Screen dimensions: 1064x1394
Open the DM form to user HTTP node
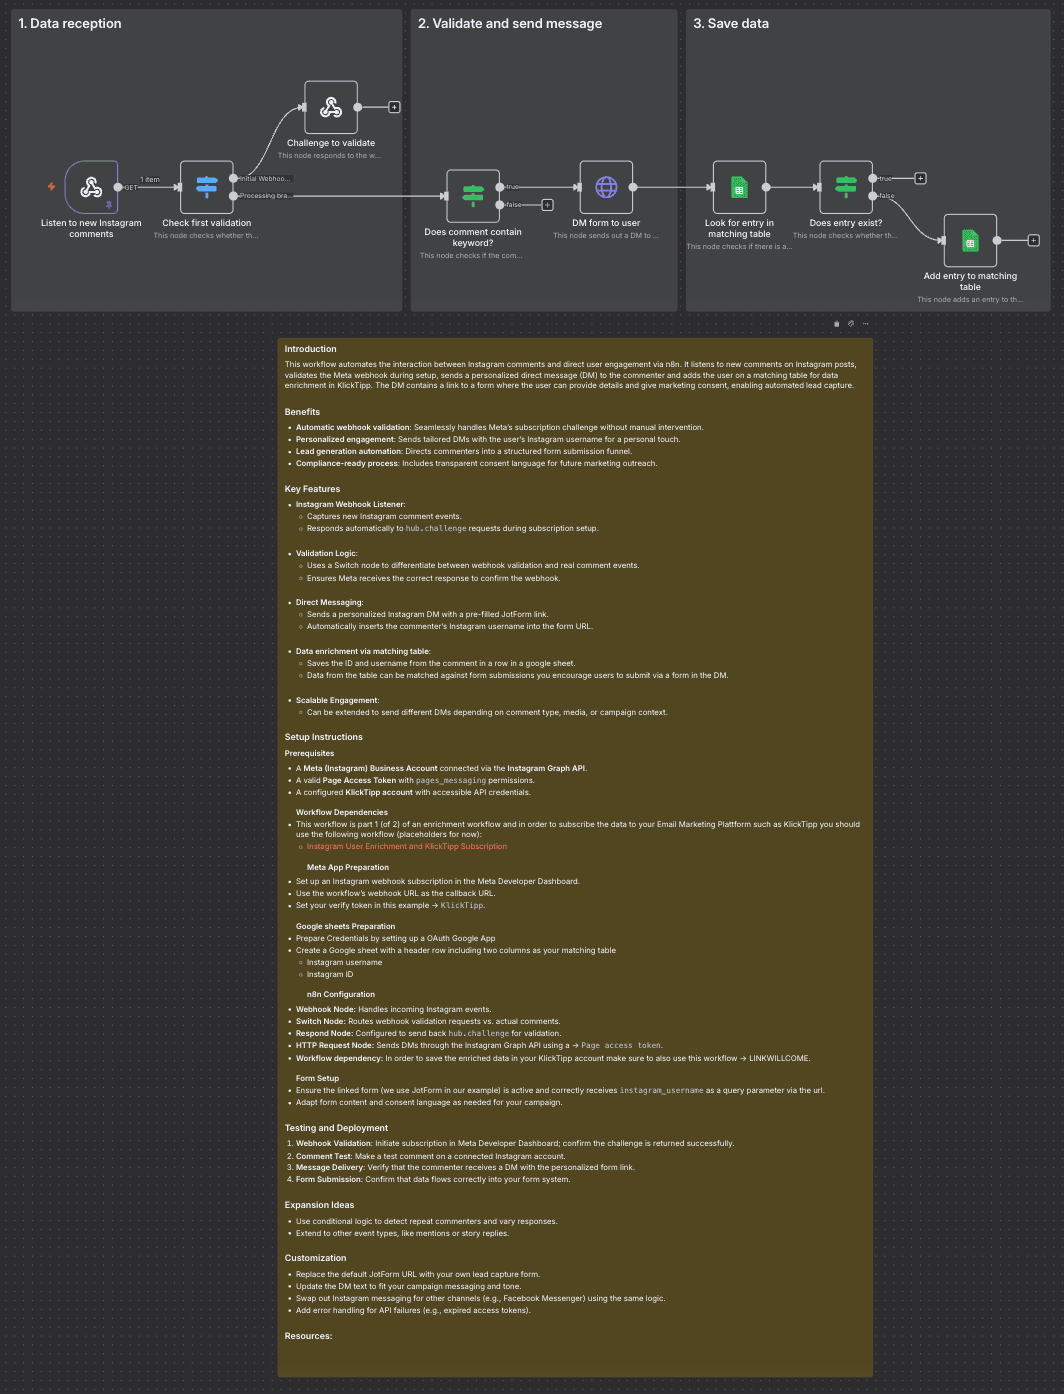point(606,187)
